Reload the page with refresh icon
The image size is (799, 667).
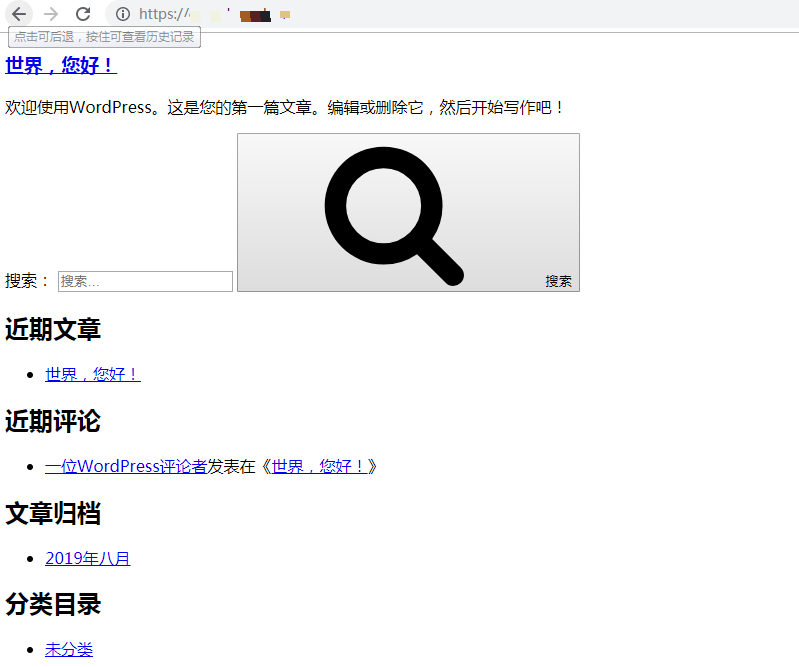click(83, 14)
